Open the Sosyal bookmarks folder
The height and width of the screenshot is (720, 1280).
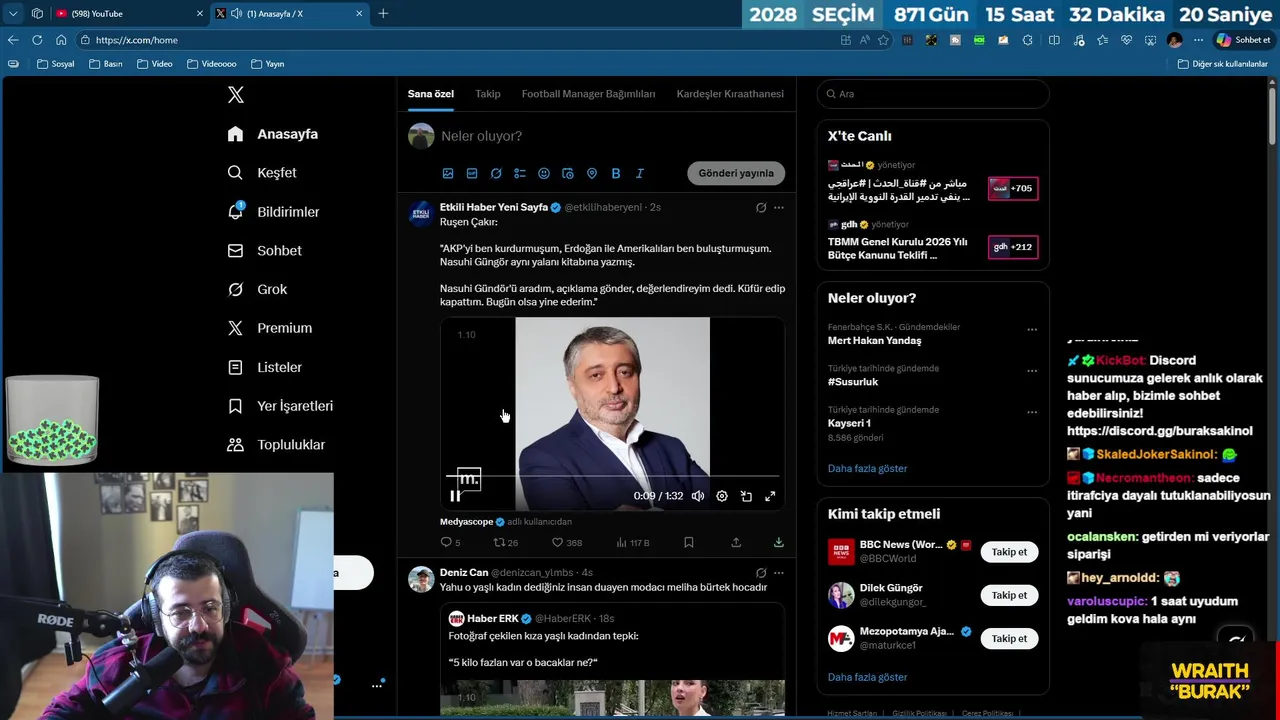pyautogui.click(x=56, y=64)
